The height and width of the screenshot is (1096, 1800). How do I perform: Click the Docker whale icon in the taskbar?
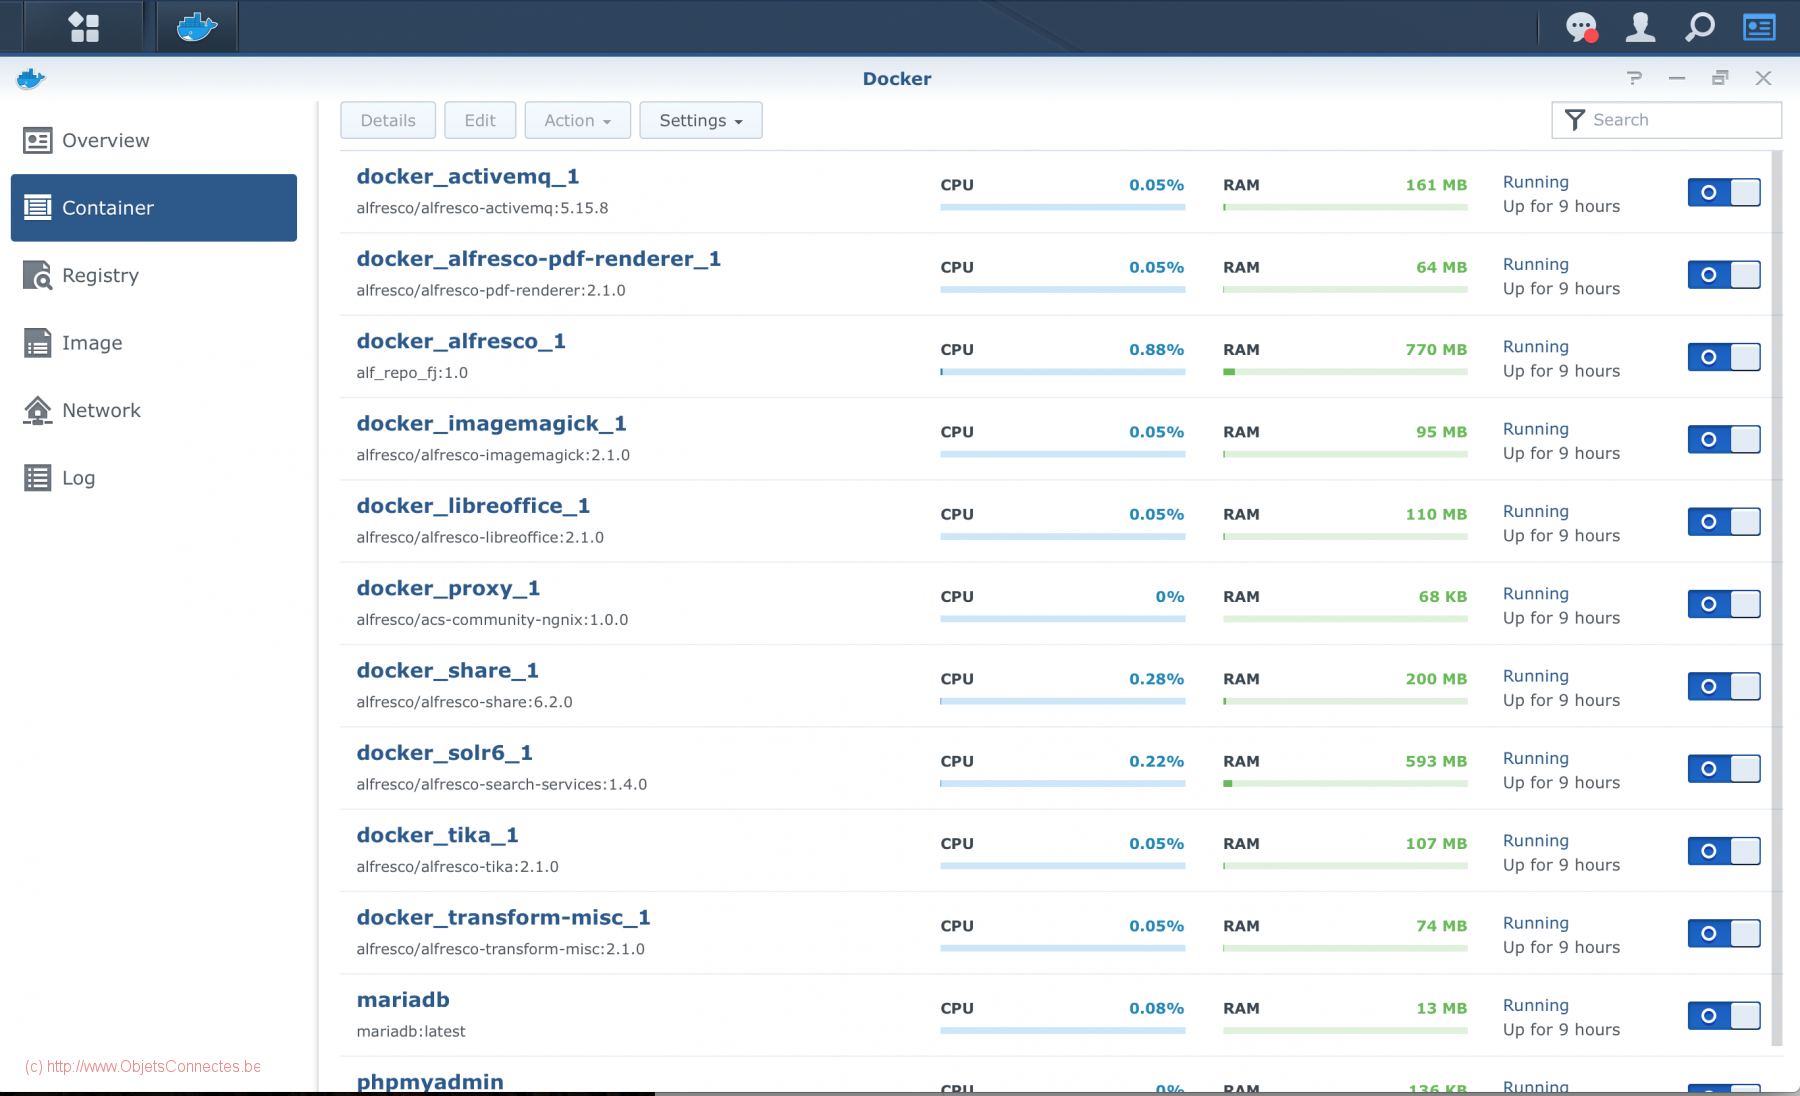tap(197, 27)
